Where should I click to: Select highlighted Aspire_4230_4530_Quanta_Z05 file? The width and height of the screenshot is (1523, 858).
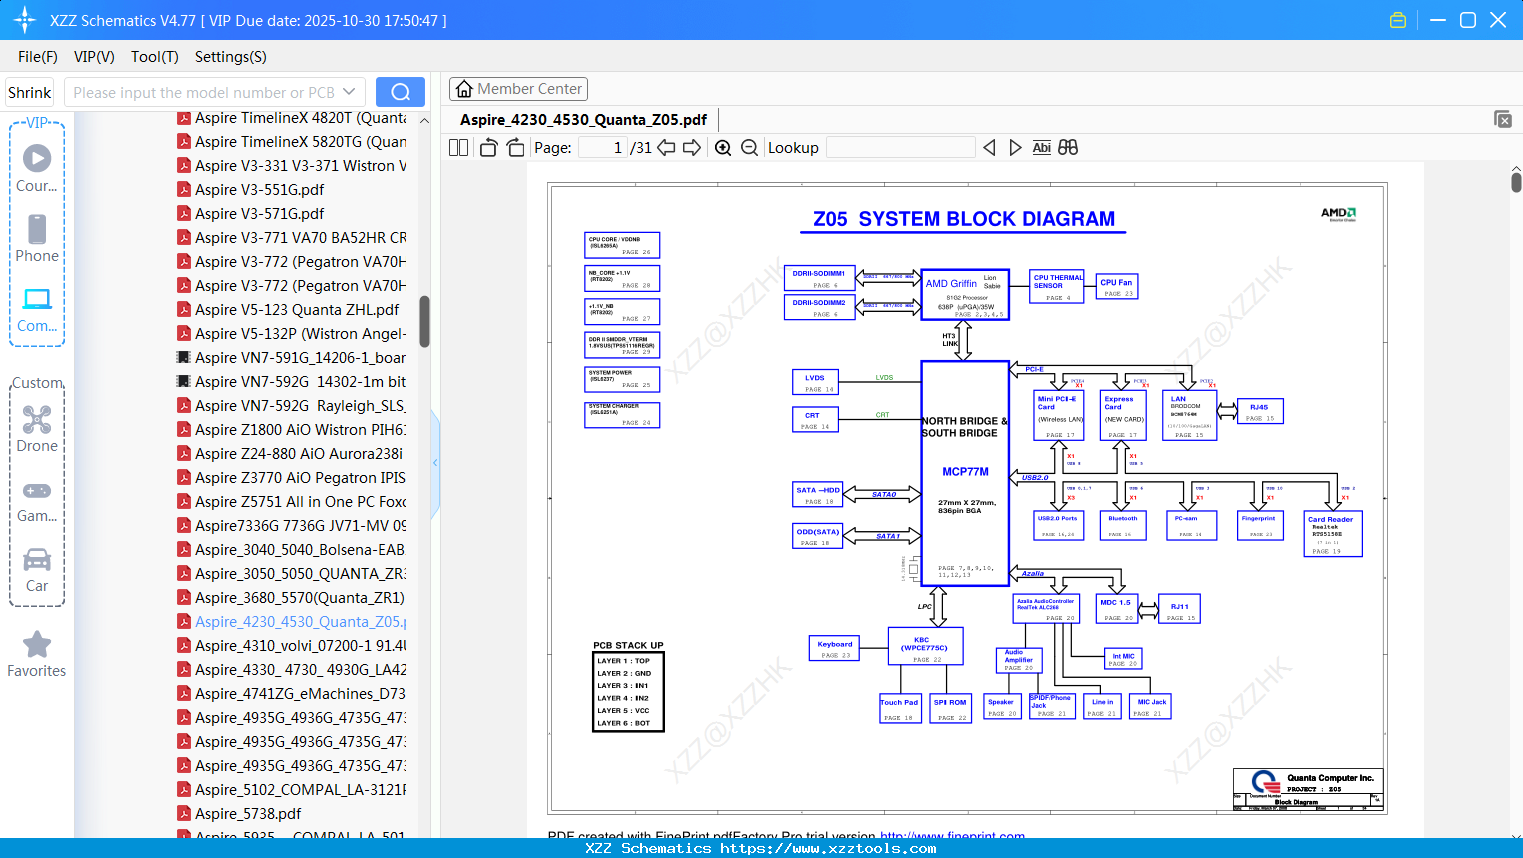click(x=292, y=622)
